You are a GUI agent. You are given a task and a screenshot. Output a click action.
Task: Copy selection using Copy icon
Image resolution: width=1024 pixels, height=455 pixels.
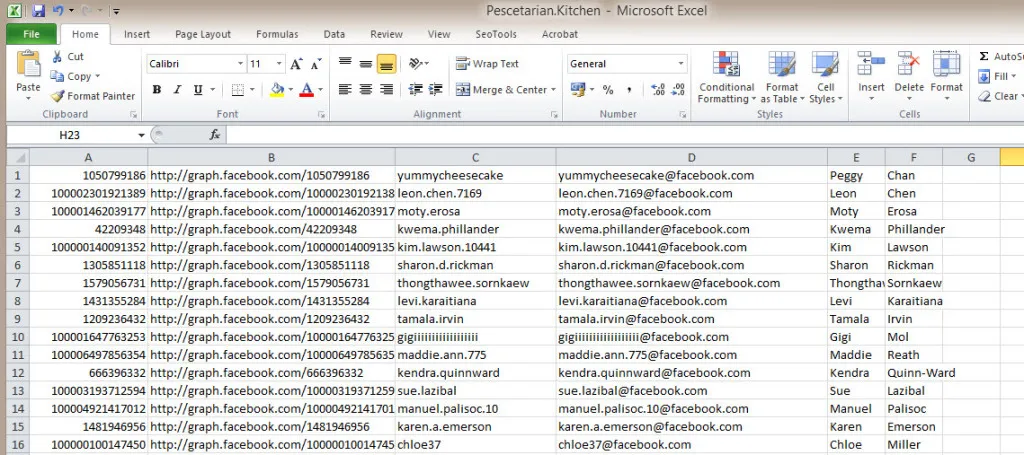pyautogui.click(x=57, y=76)
